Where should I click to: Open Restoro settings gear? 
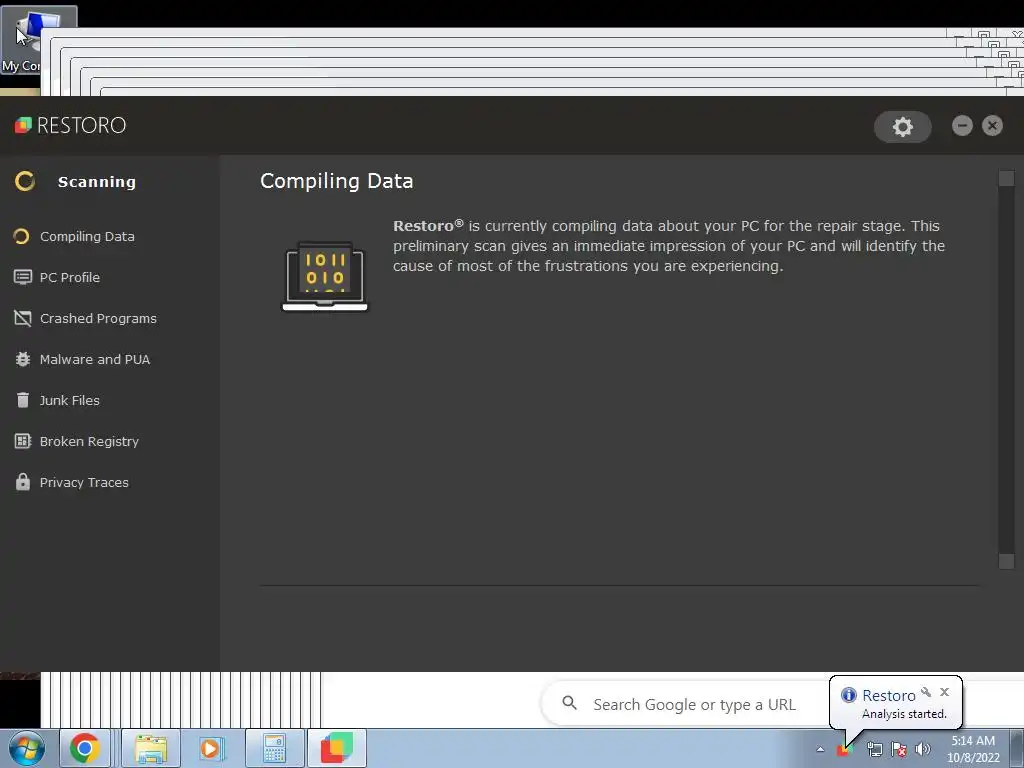pos(903,126)
